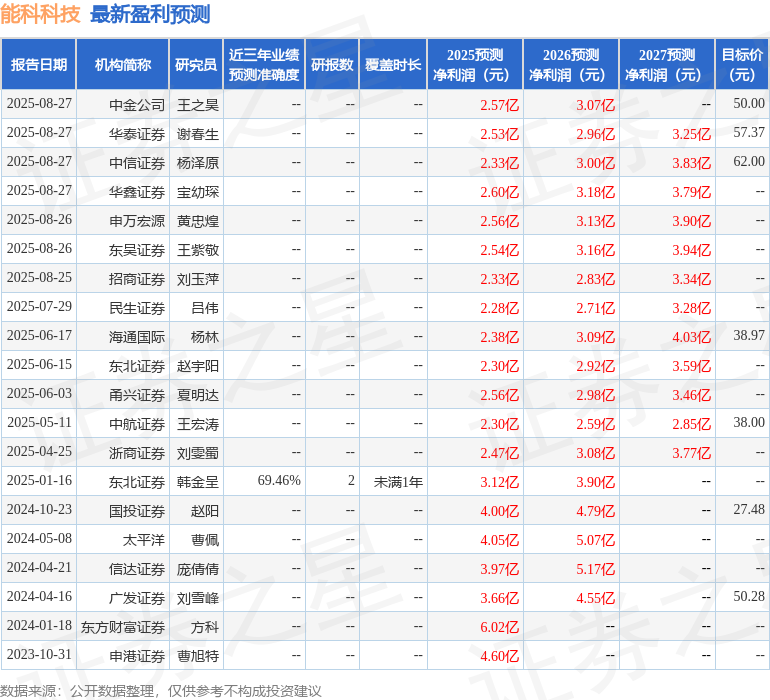Image resolution: width=770 pixels, height=700 pixels.
Task: Select the 东方财富证券 institution cell
Action: pyautogui.click(x=123, y=627)
